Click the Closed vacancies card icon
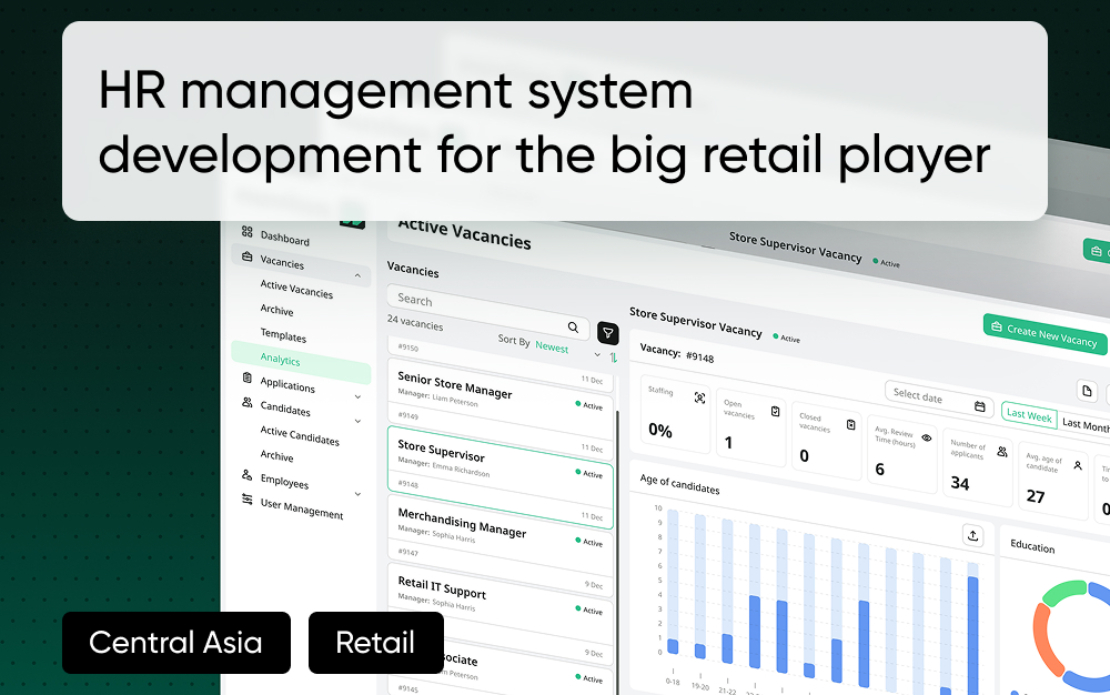 point(851,425)
